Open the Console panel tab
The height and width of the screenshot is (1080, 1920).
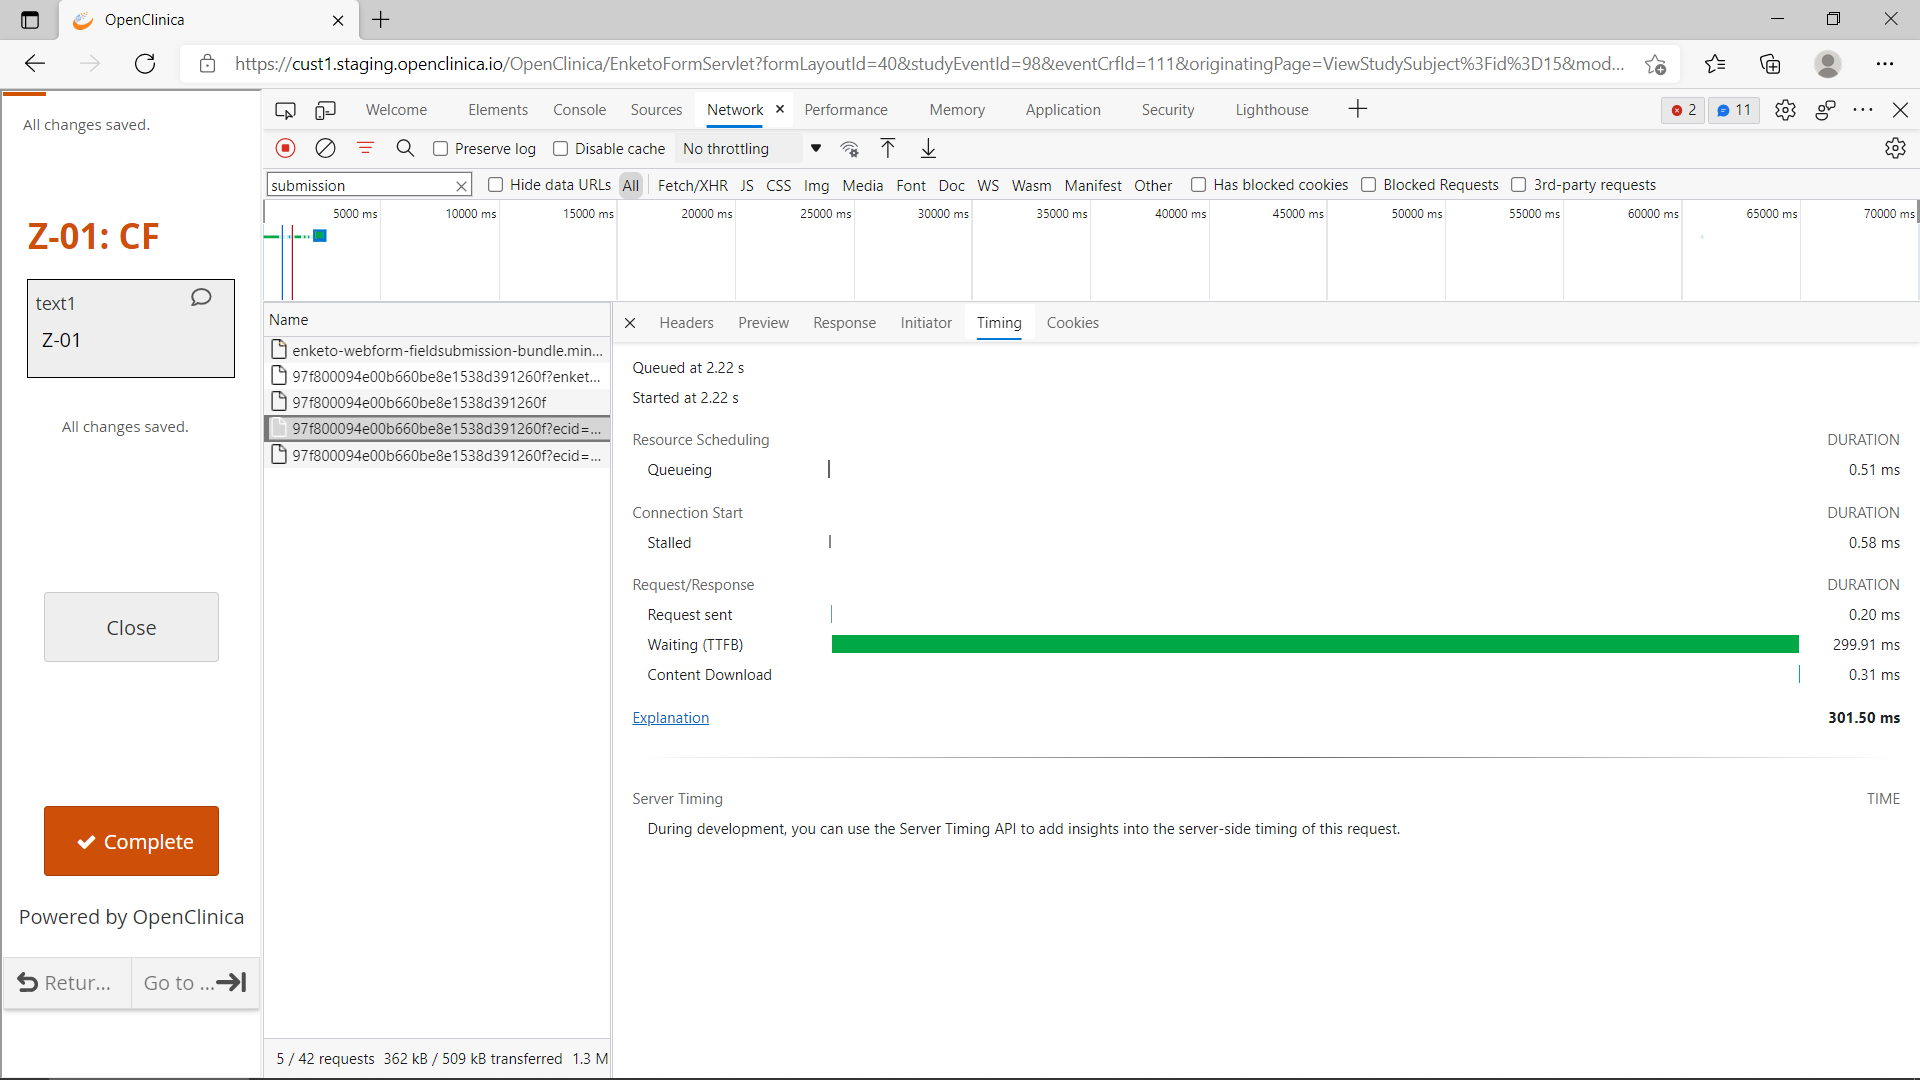(x=579, y=110)
